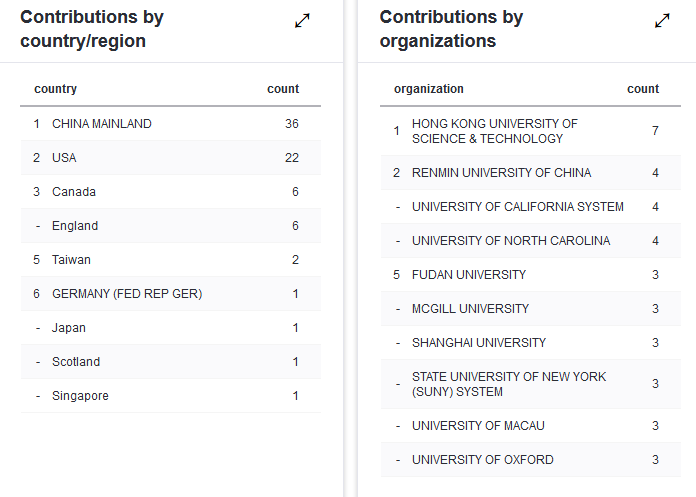Select FUDAN UNIVERSITY organization row
Image resolution: width=696 pixels, height=497 pixels.
click(x=530, y=275)
